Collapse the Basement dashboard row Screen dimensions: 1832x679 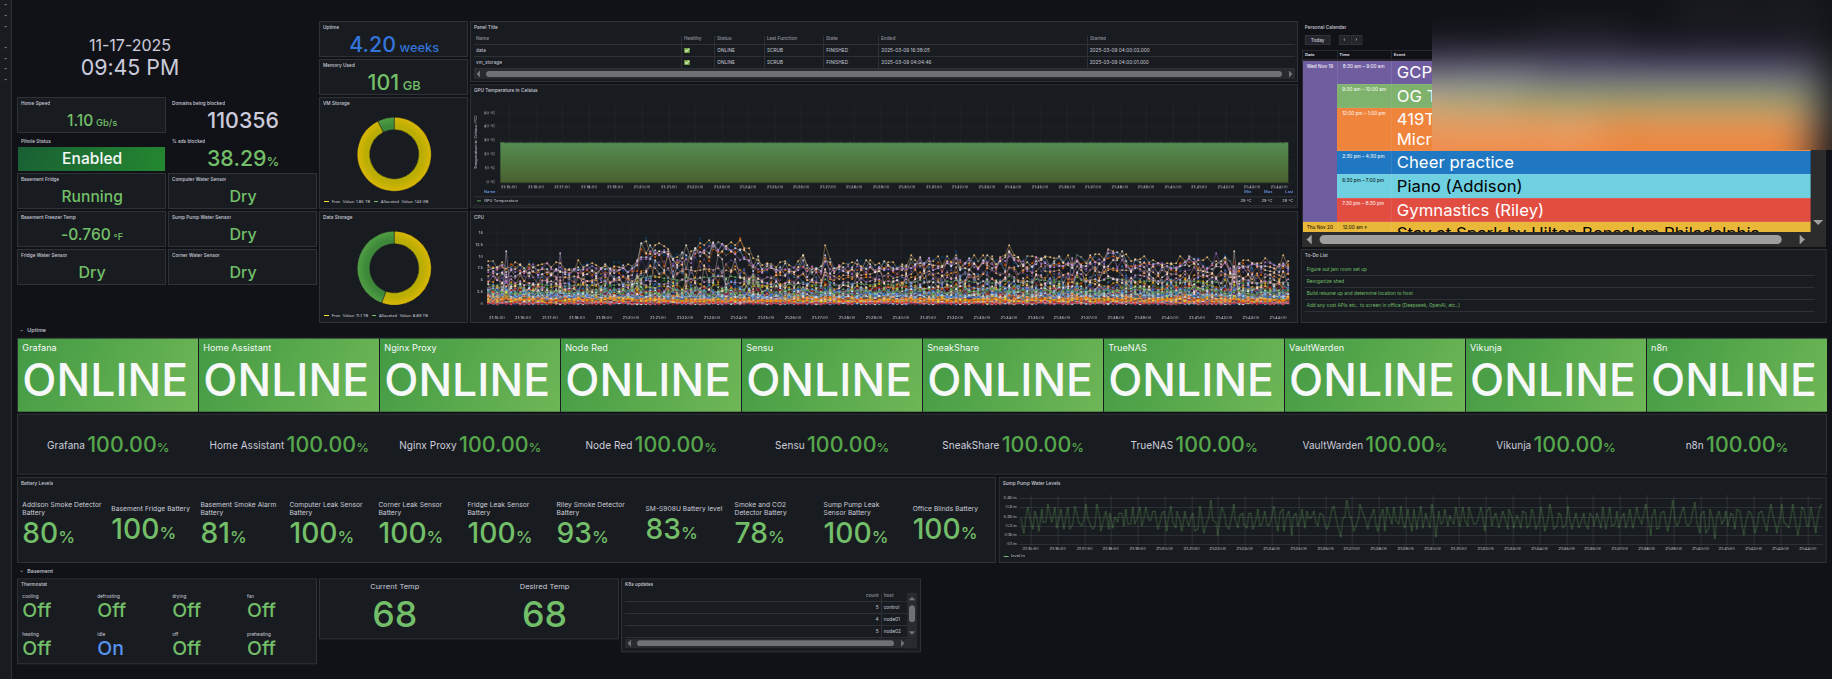point(36,571)
